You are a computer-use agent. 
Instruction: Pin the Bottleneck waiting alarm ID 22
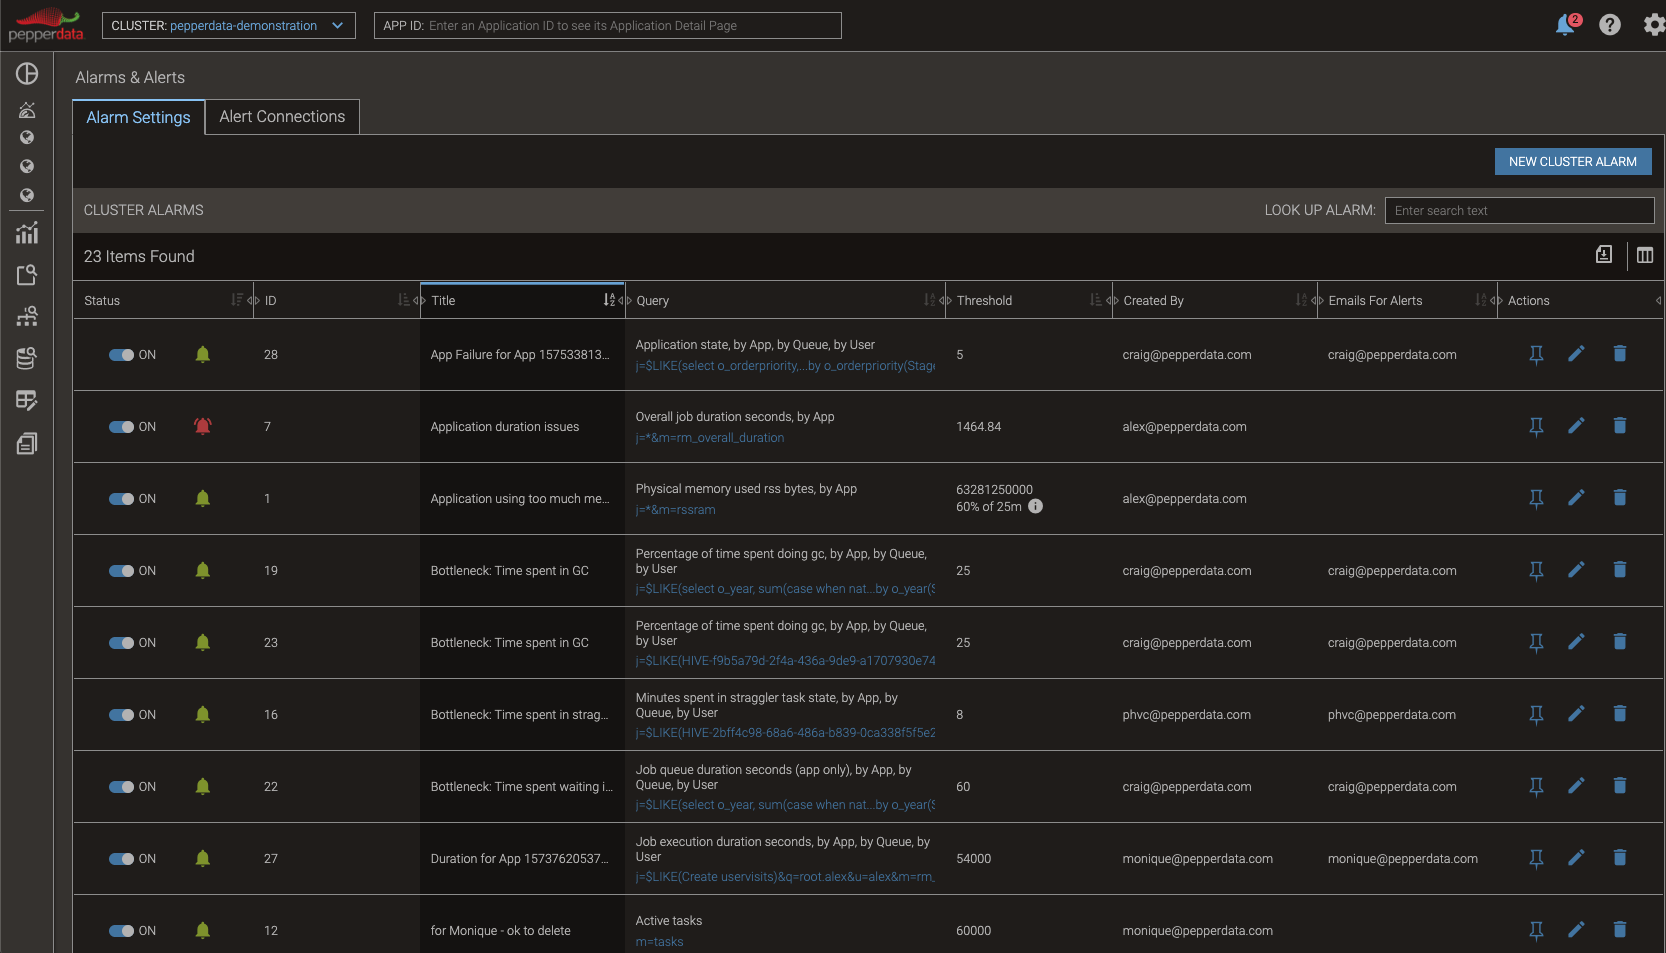(x=1537, y=786)
